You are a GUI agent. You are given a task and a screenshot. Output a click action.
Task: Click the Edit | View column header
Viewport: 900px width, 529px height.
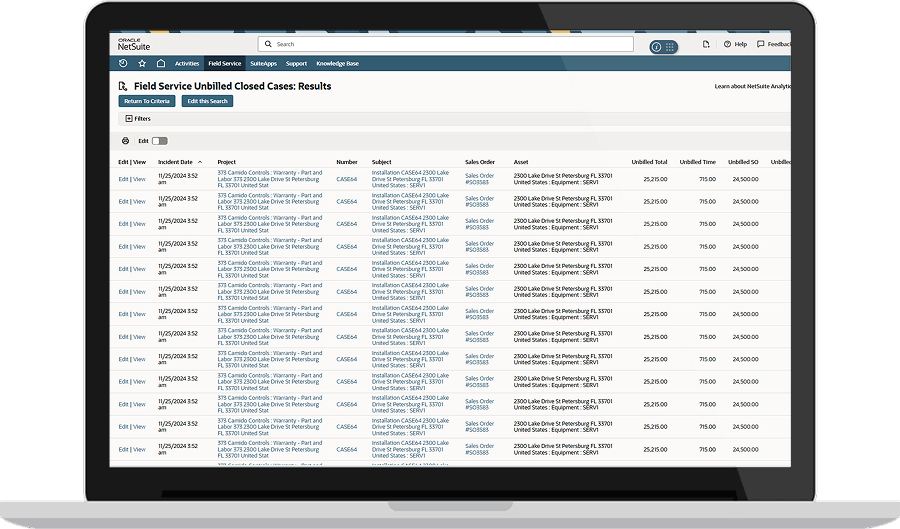pyautogui.click(x=132, y=162)
